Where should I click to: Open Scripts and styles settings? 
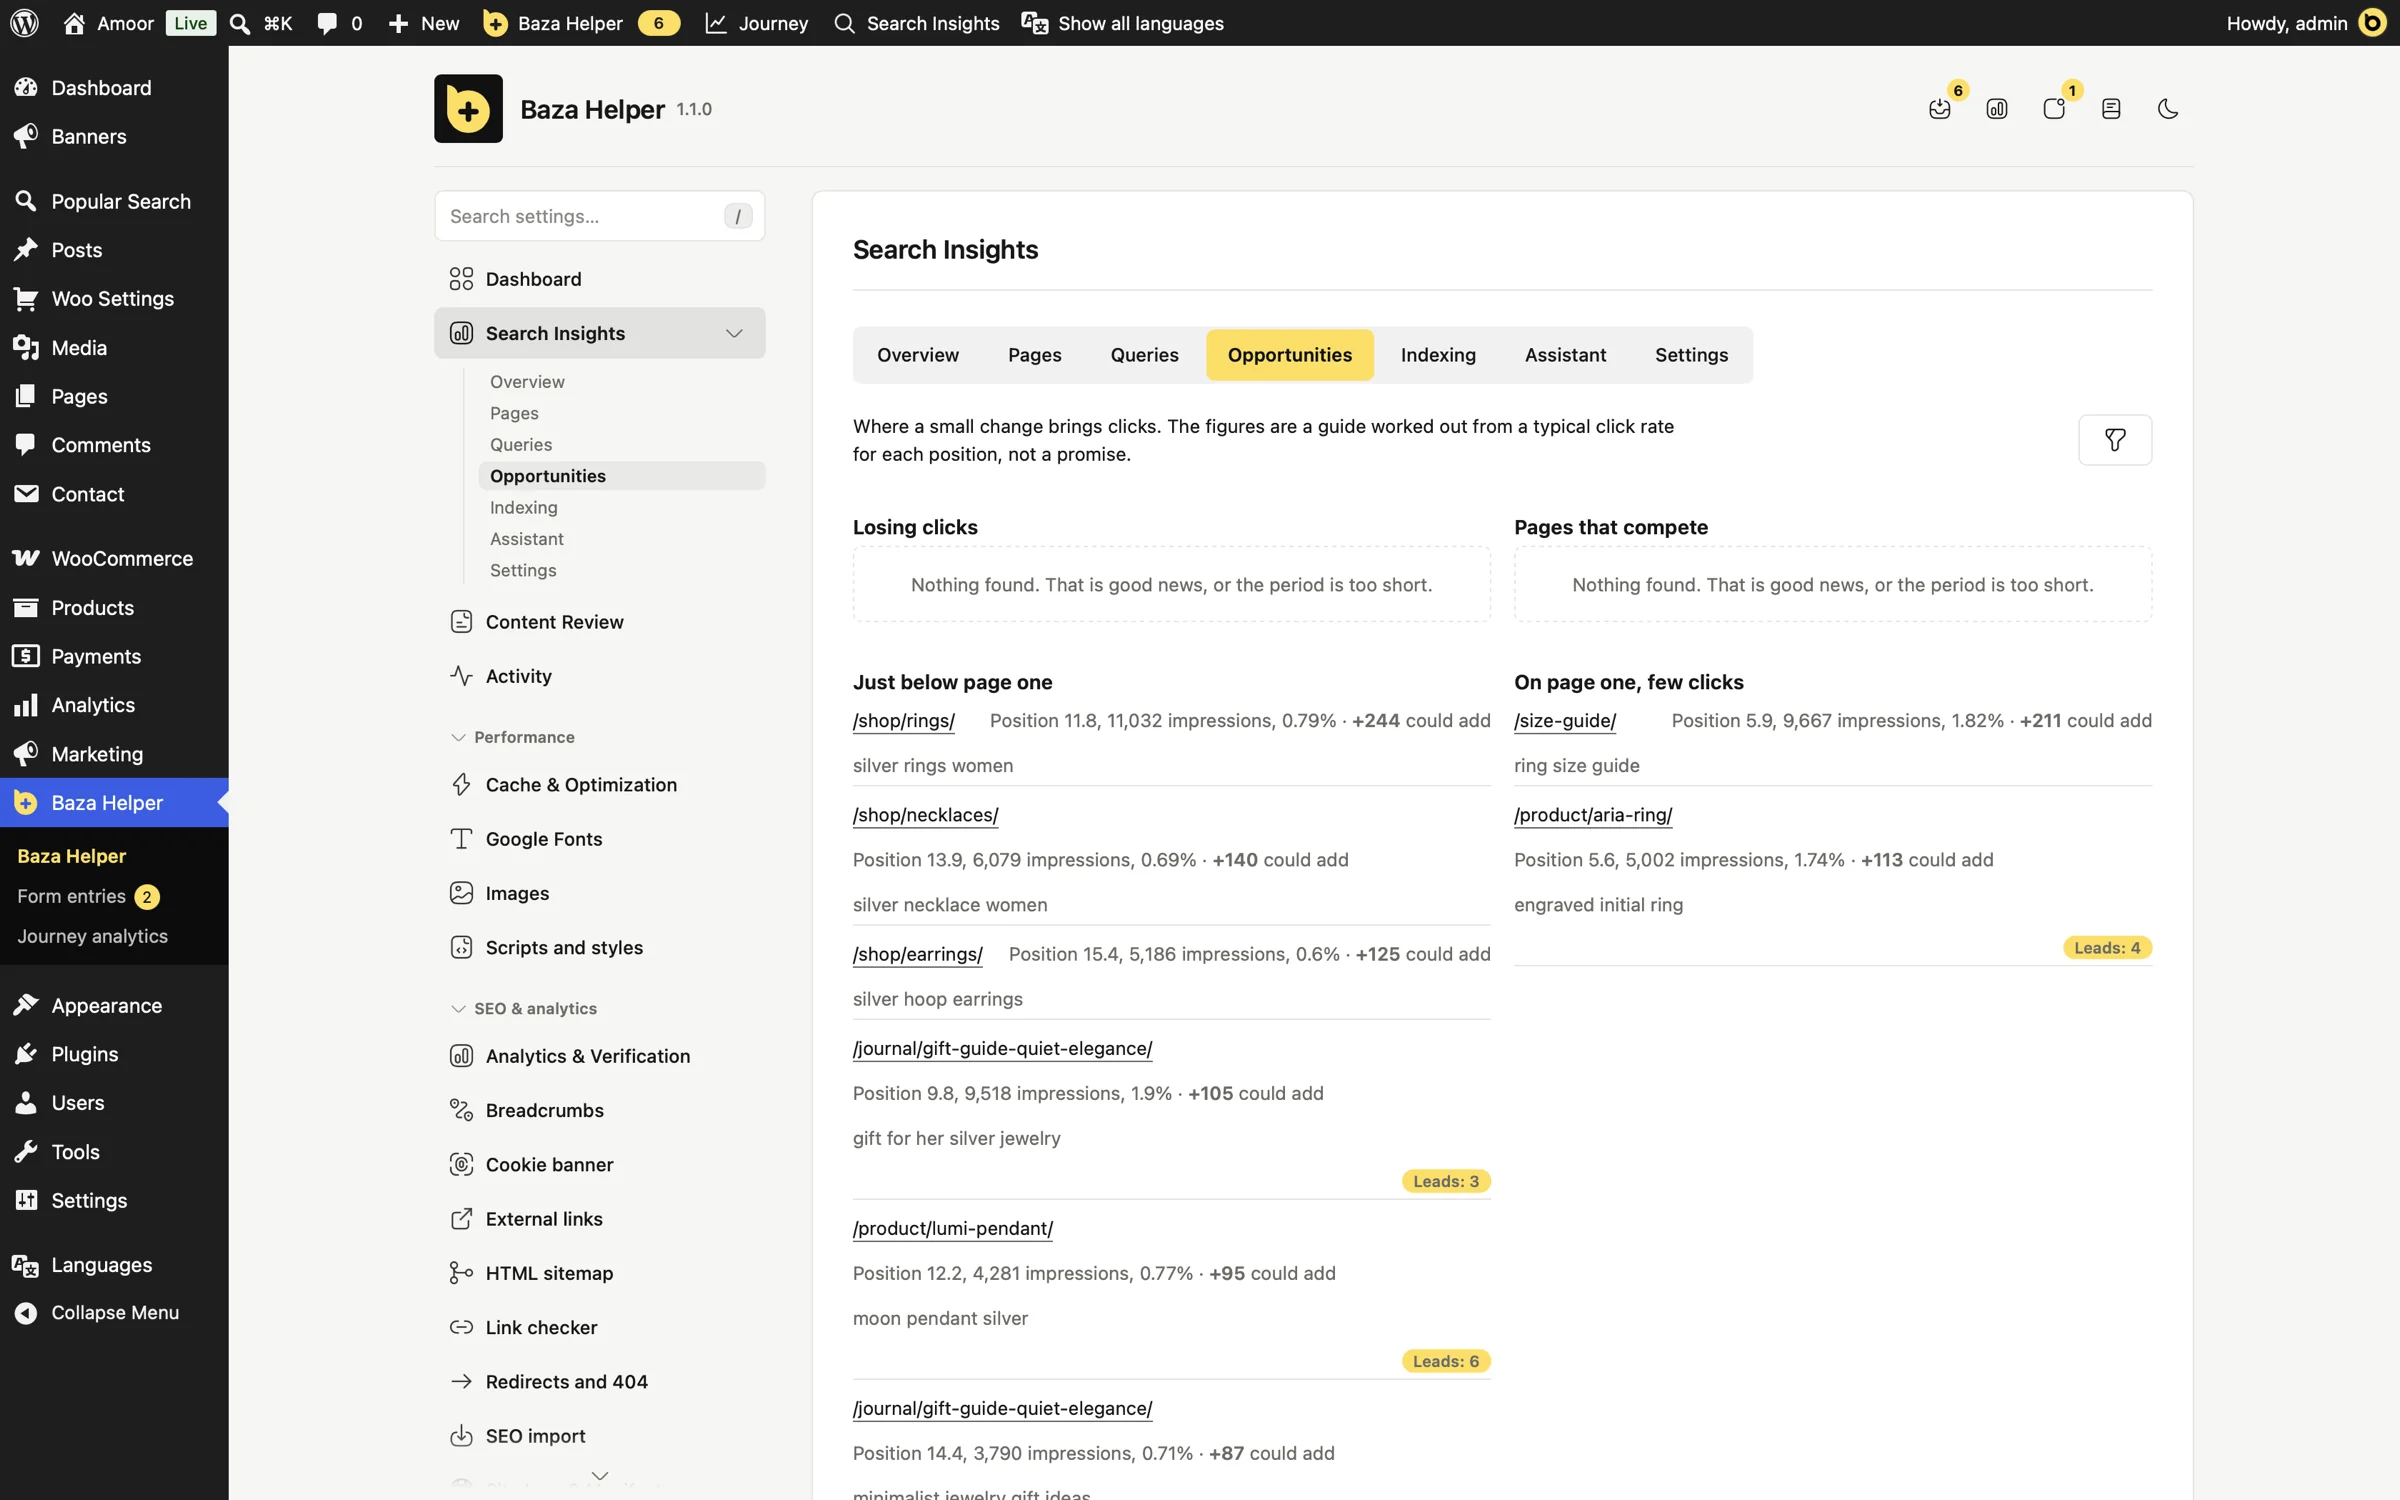pyautogui.click(x=600, y=947)
